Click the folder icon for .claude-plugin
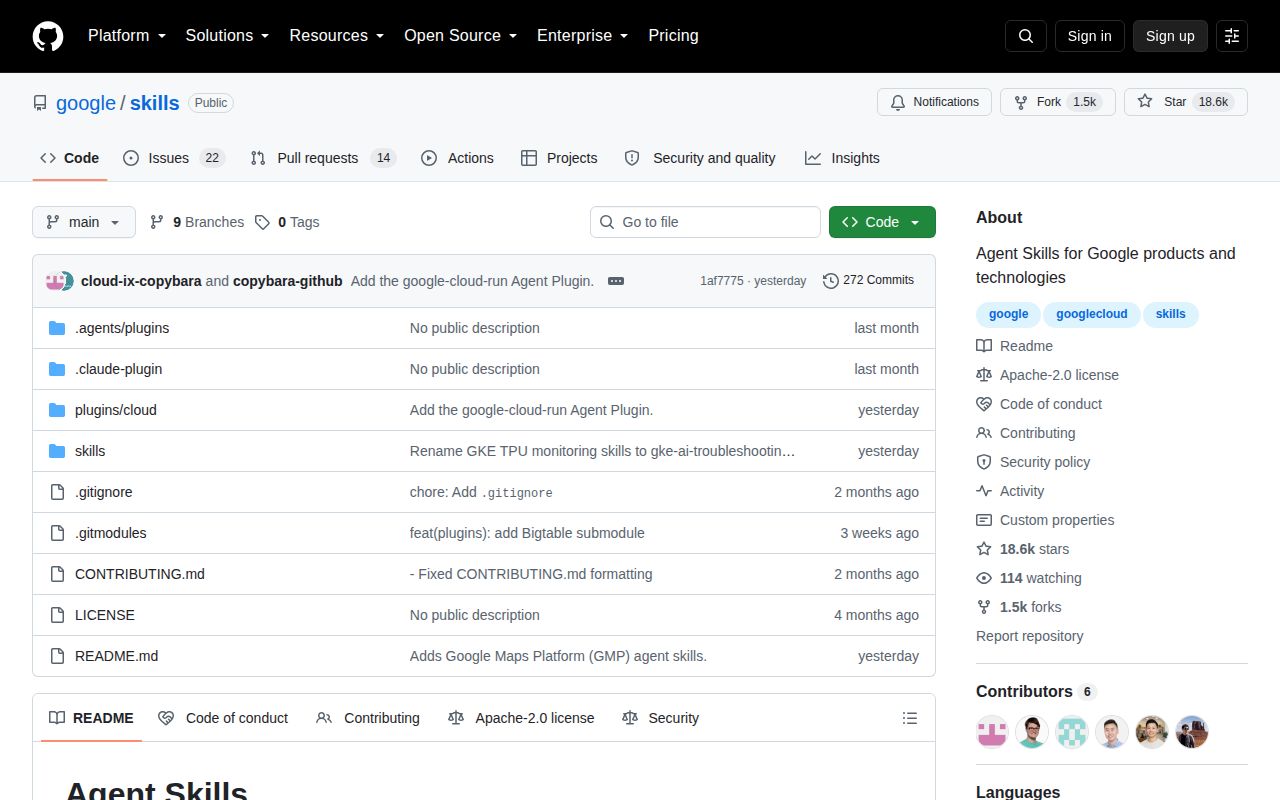Viewport: 1280px width, 800px height. click(x=57, y=369)
